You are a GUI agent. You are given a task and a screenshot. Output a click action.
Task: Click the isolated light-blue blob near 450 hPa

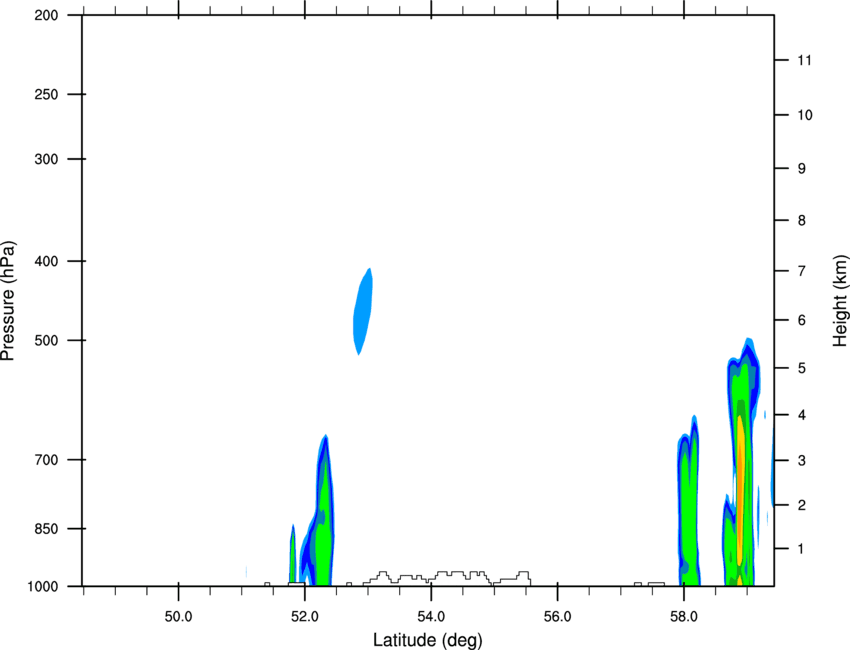tap(363, 311)
